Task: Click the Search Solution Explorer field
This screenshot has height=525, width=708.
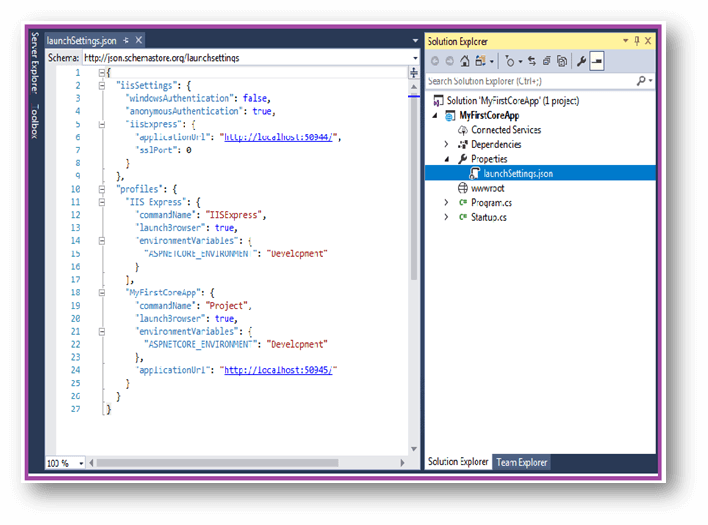Action: coord(531,81)
